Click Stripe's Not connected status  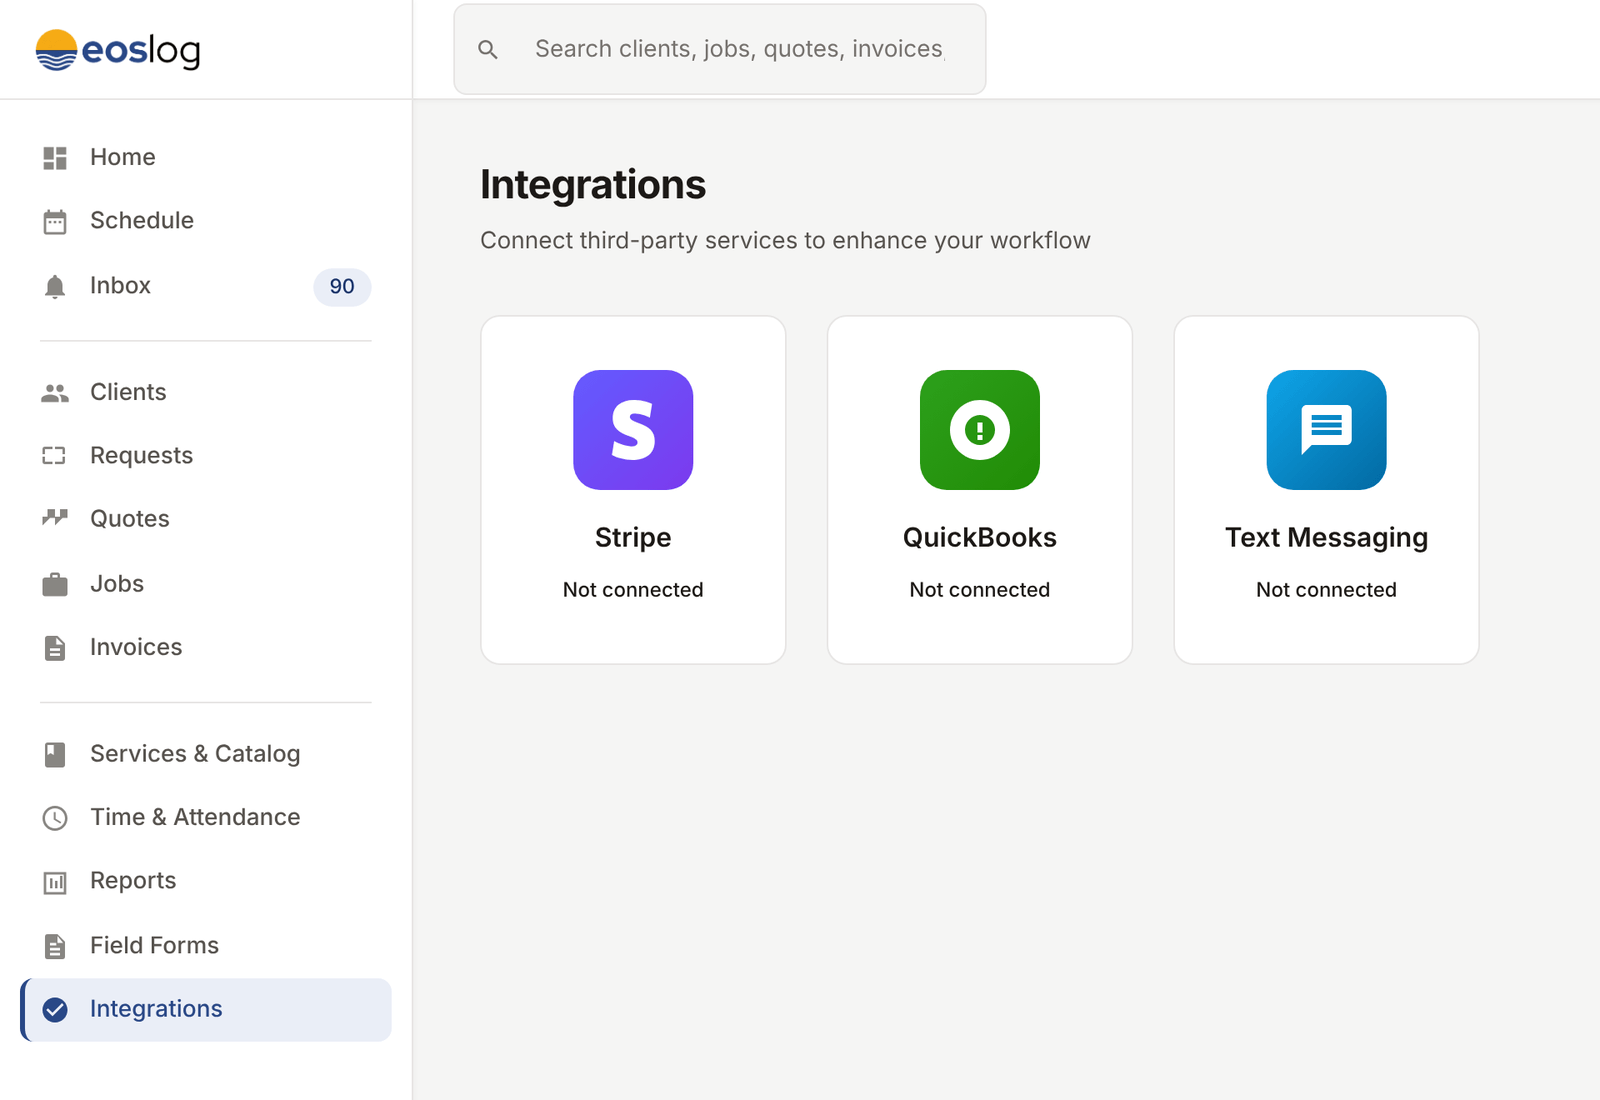click(x=633, y=590)
